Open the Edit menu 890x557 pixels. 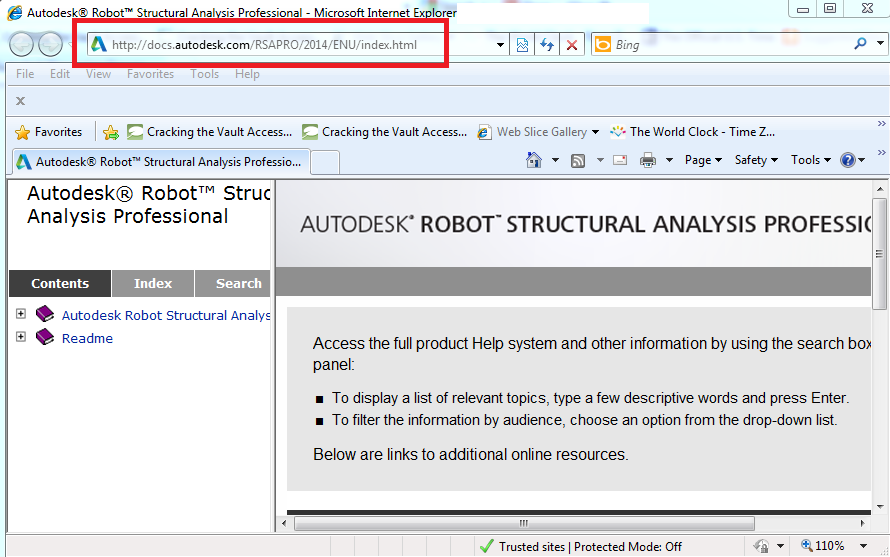(x=60, y=74)
